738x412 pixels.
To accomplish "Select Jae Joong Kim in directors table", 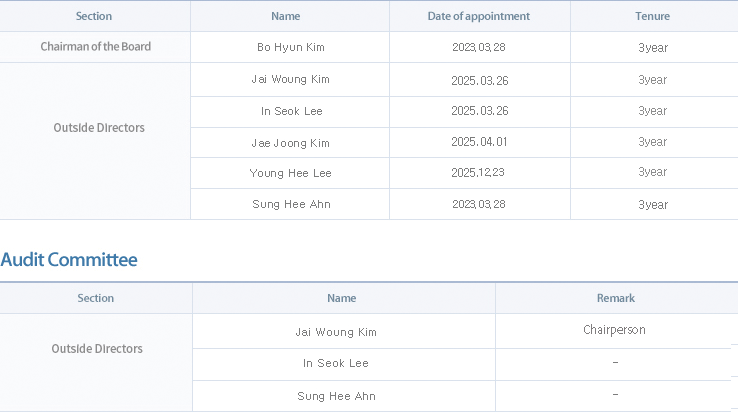I will [x=290, y=143].
